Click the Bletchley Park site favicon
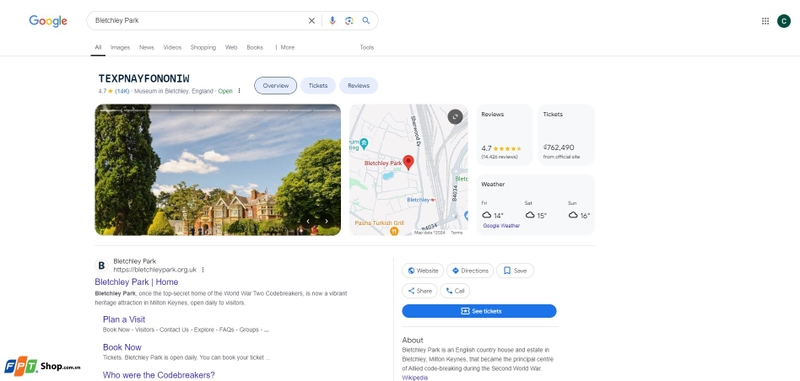Viewport: 800px width, 381px height. tap(102, 265)
